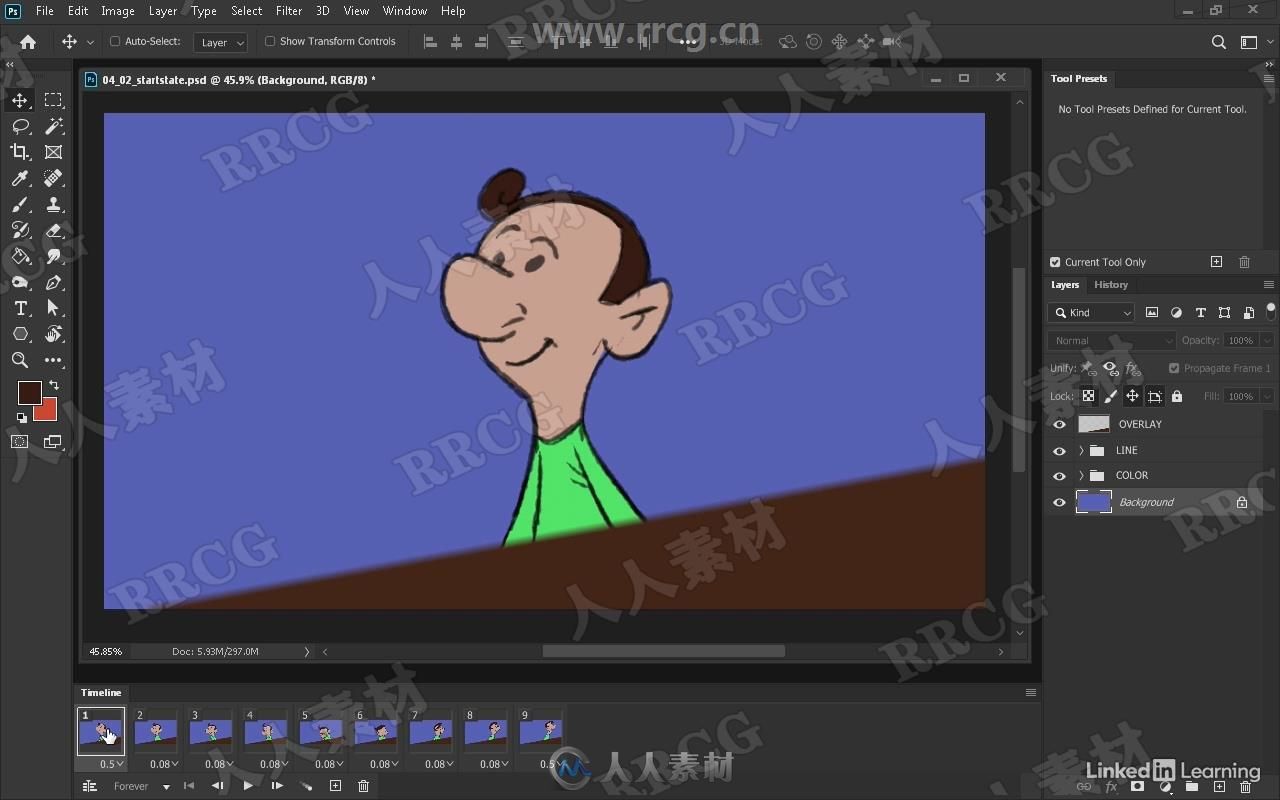
Task: Open the Edit Toolbar ellipsis
Action: (54, 360)
